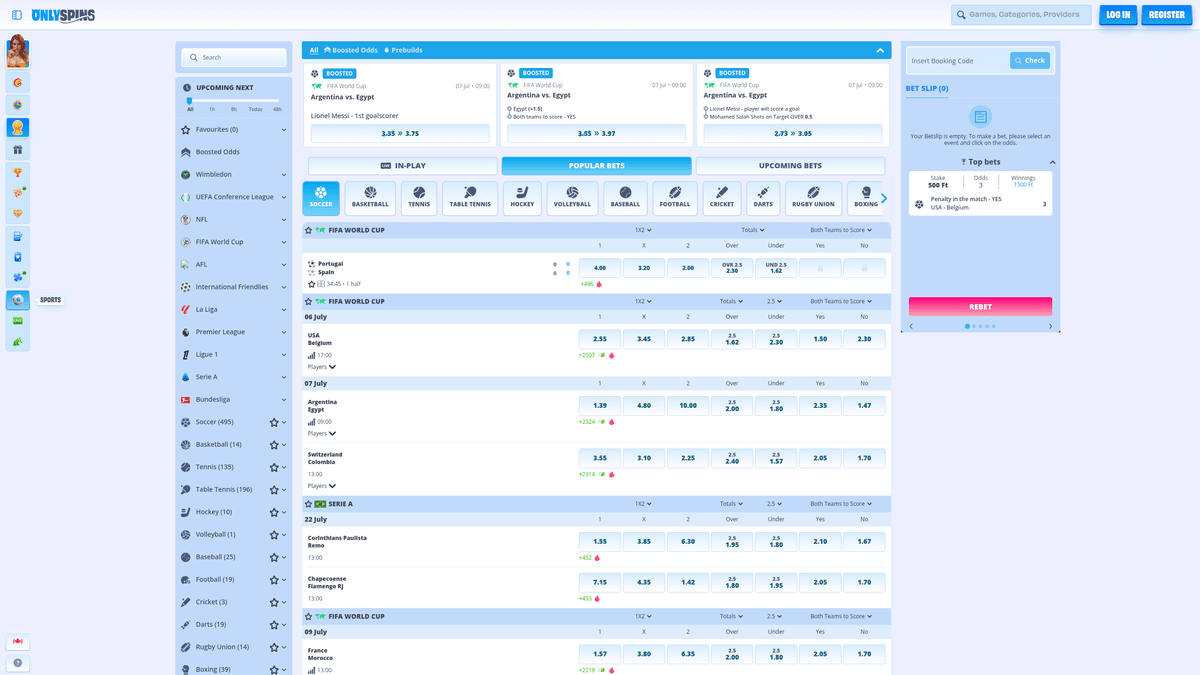1200x675 pixels.
Task: Click the REBET button
Action: 980,307
